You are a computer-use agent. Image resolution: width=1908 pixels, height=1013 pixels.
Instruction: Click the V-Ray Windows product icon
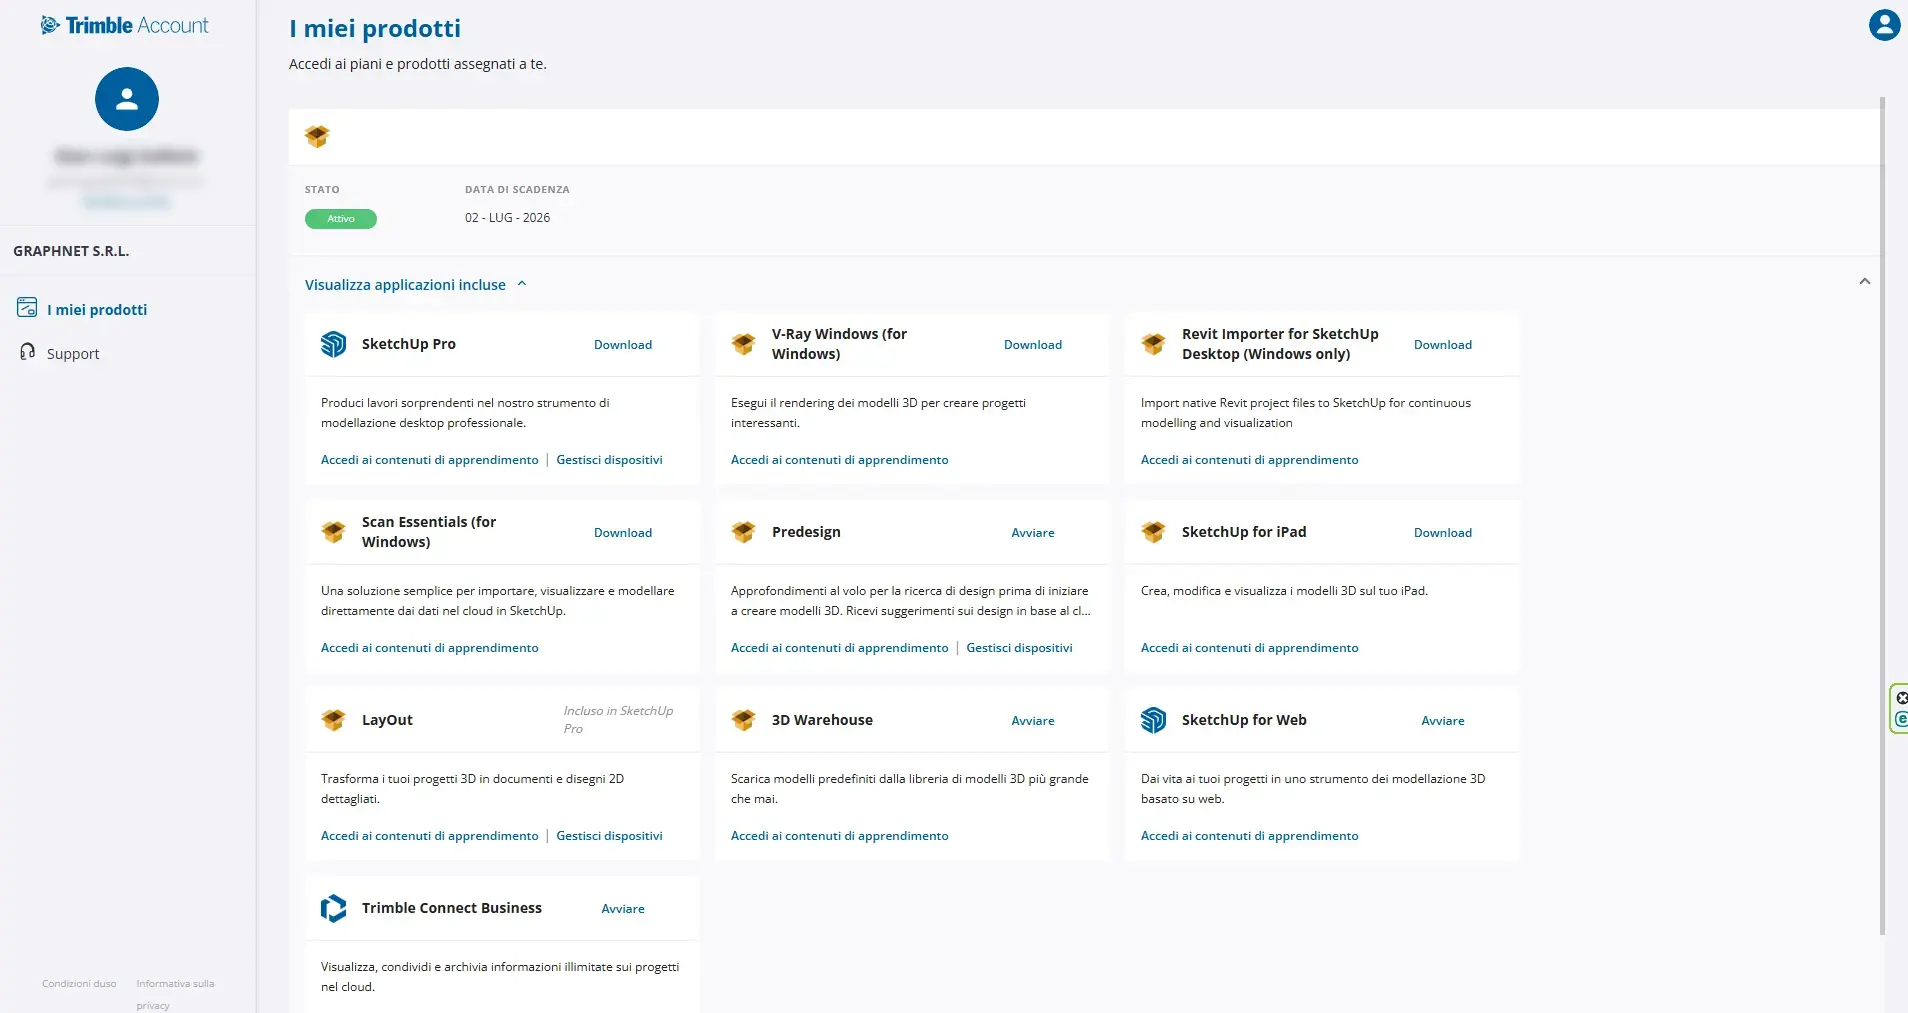[743, 344]
